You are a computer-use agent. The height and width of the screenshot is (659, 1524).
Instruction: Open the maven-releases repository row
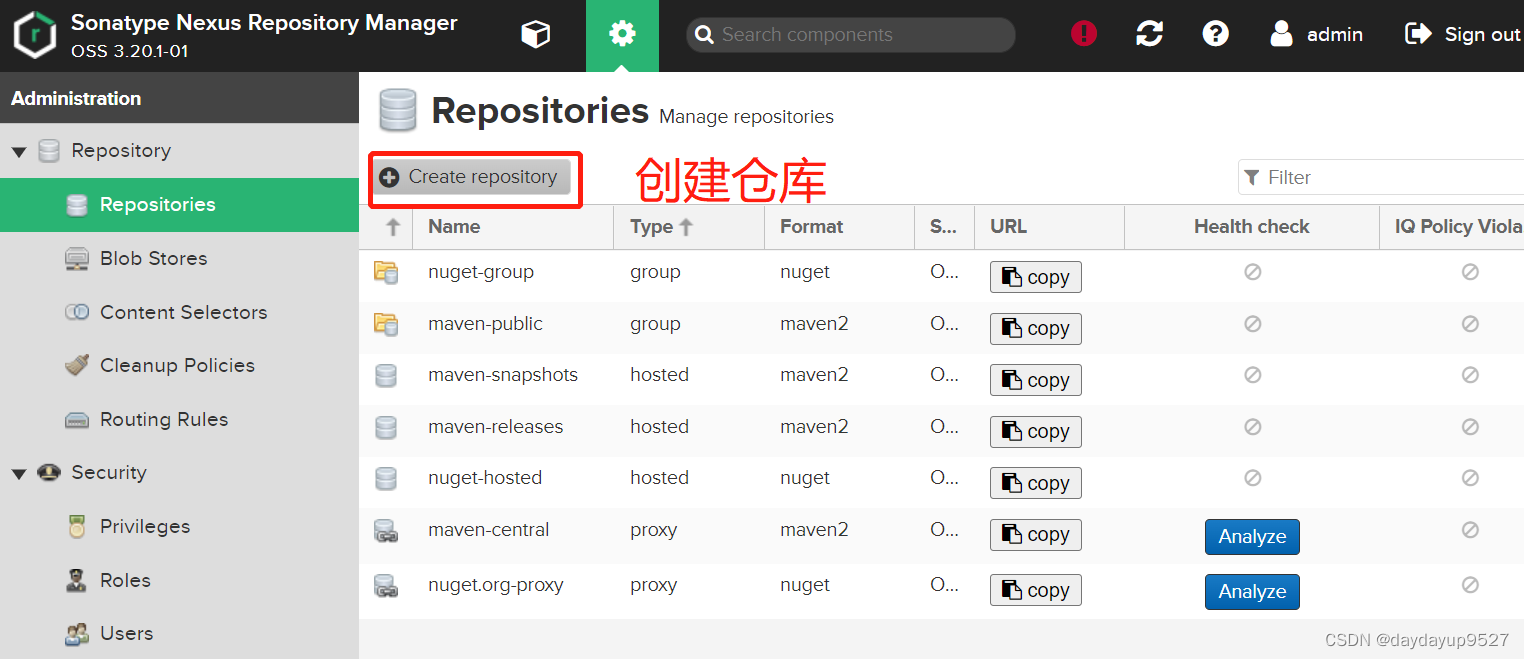[941, 431]
